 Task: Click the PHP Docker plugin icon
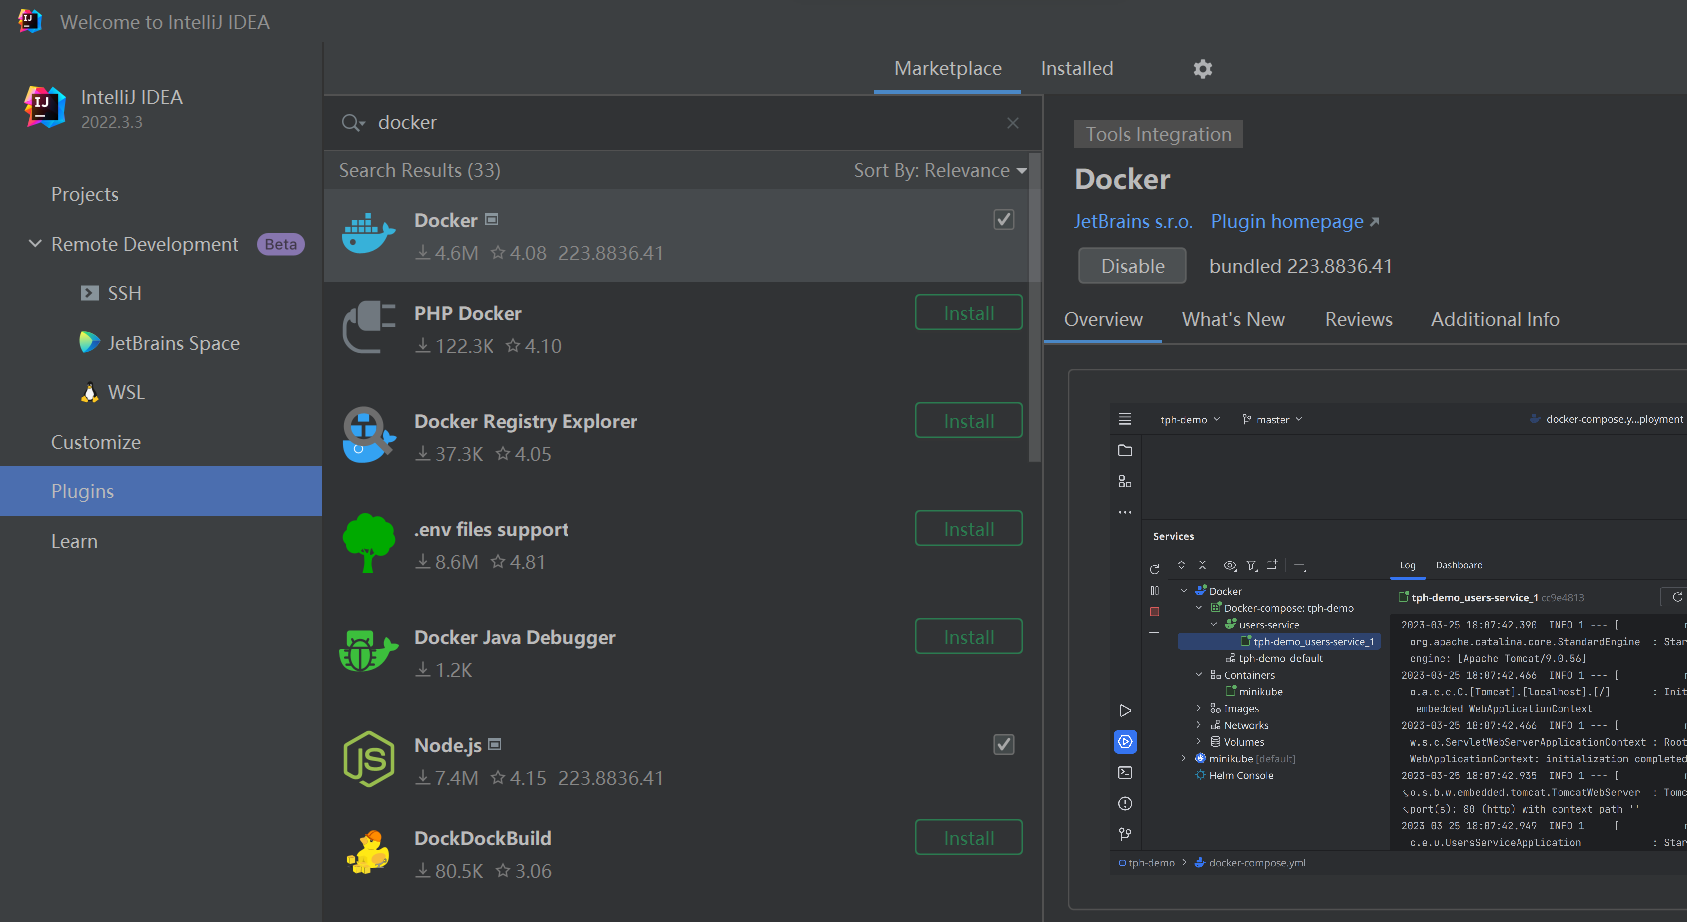pyautogui.click(x=368, y=328)
